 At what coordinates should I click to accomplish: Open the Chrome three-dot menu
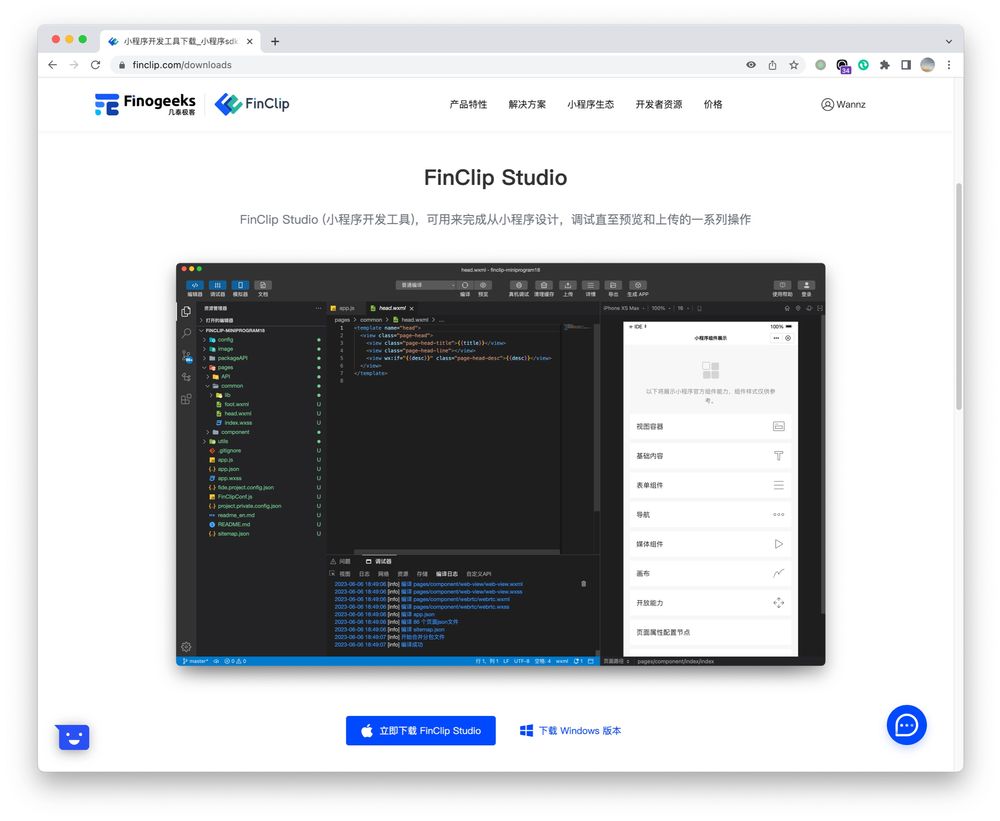pos(948,65)
